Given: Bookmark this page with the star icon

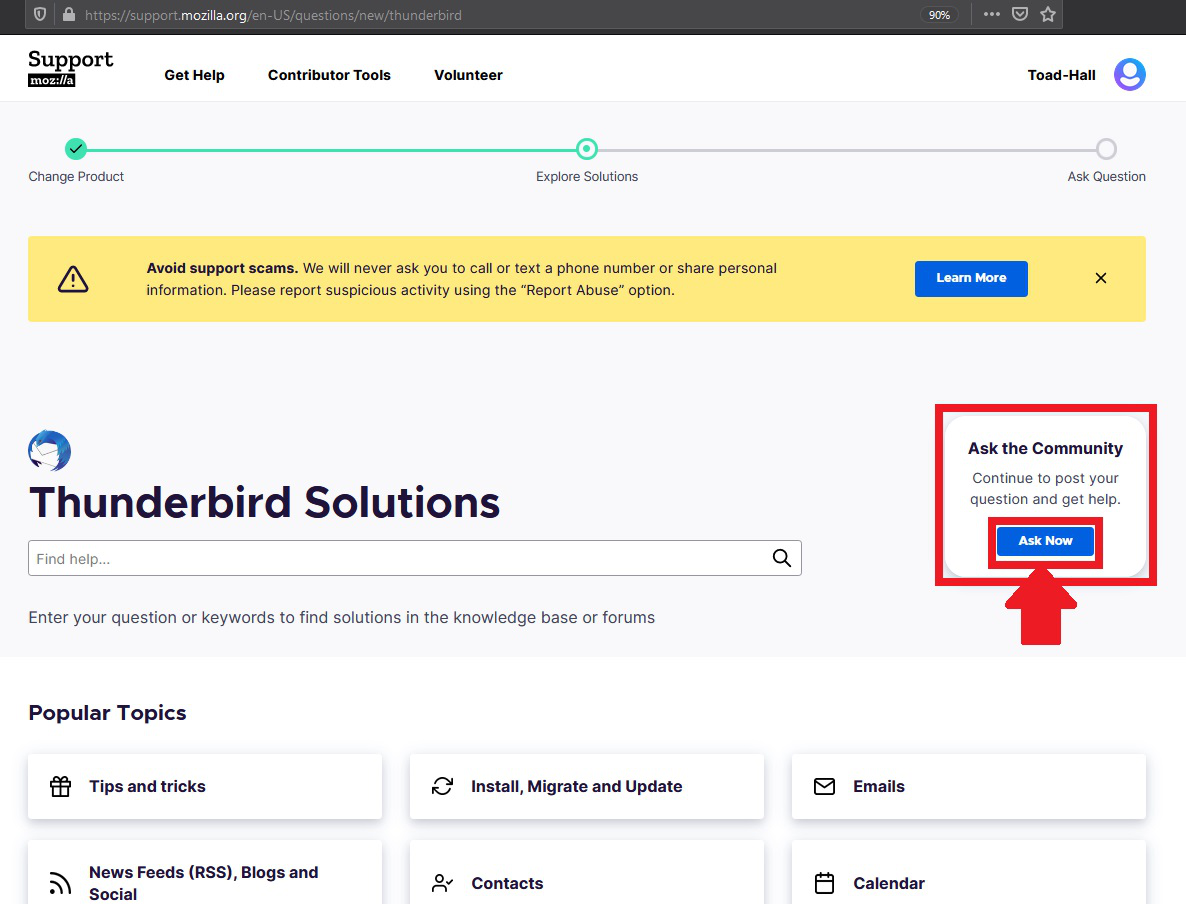Looking at the screenshot, I should [x=1048, y=14].
